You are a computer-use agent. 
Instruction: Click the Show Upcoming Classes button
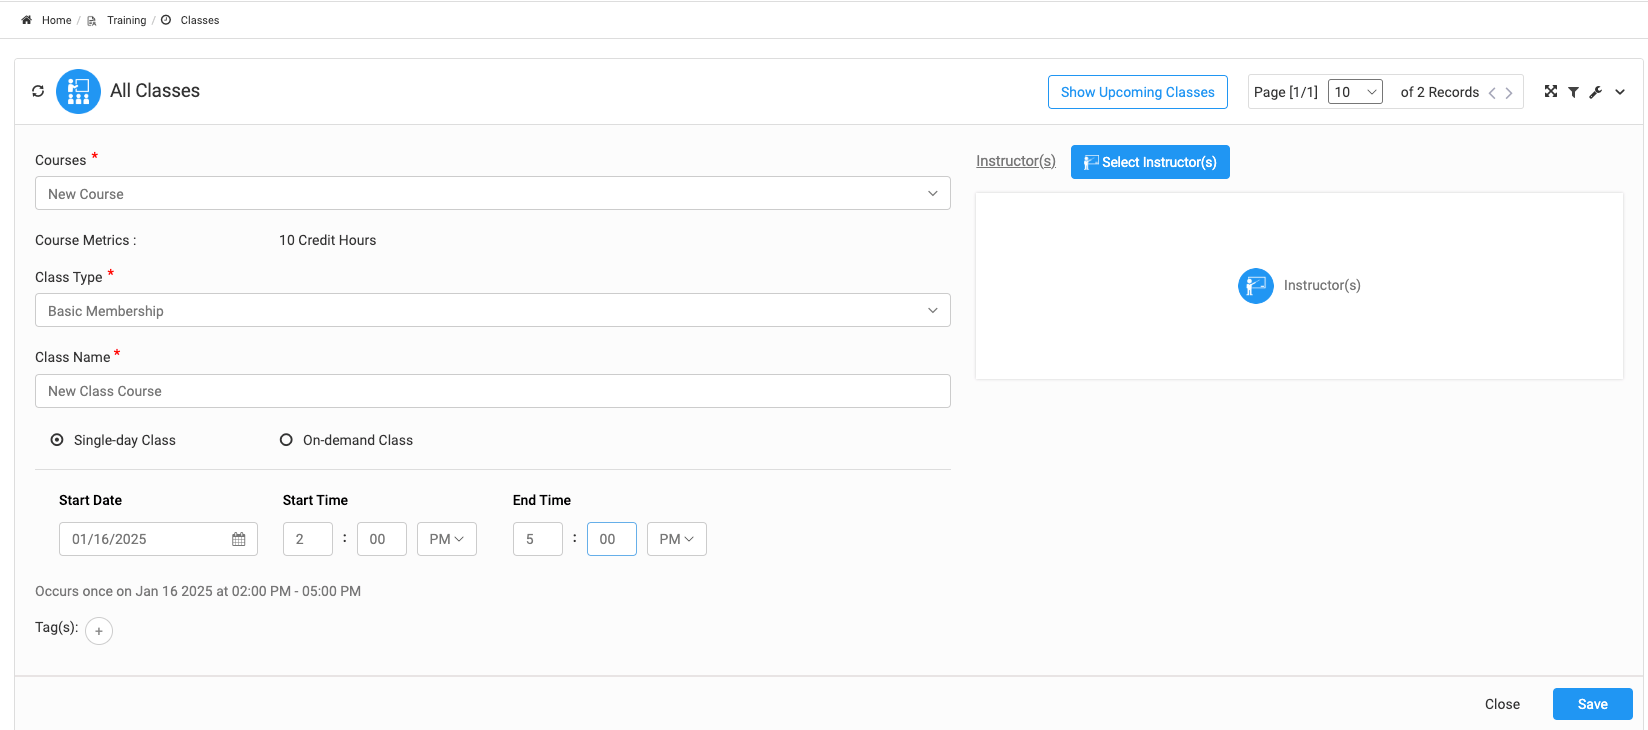pos(1138,92)
